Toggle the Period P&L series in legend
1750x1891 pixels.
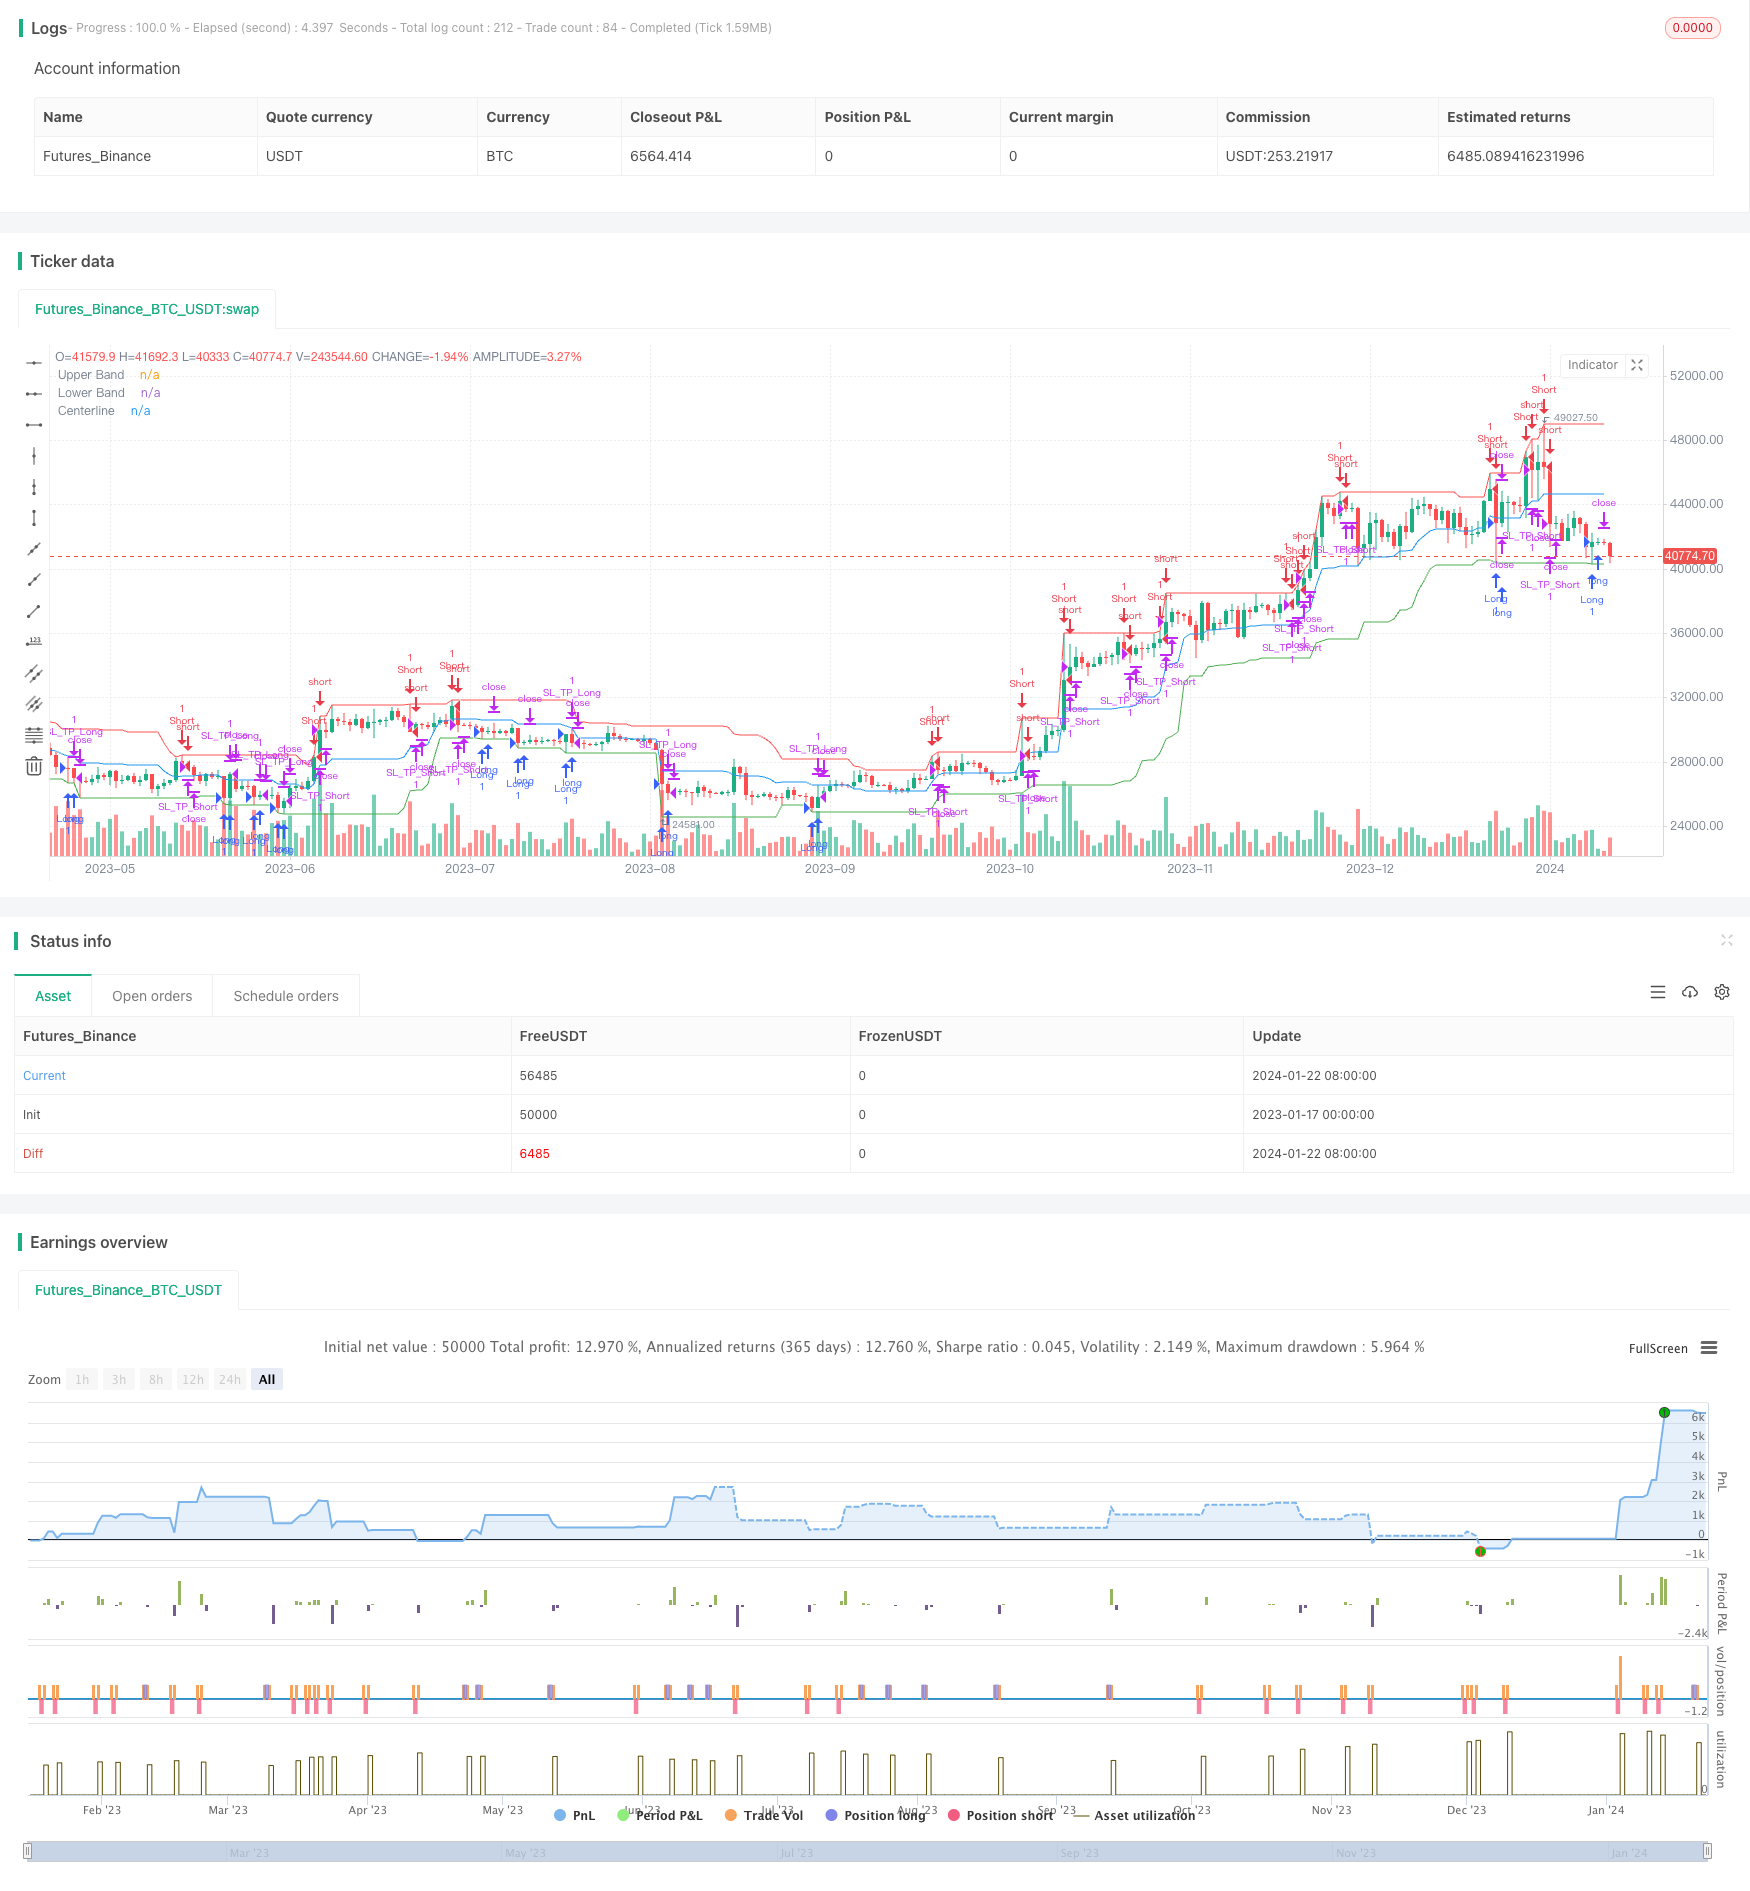point(660,1815)
